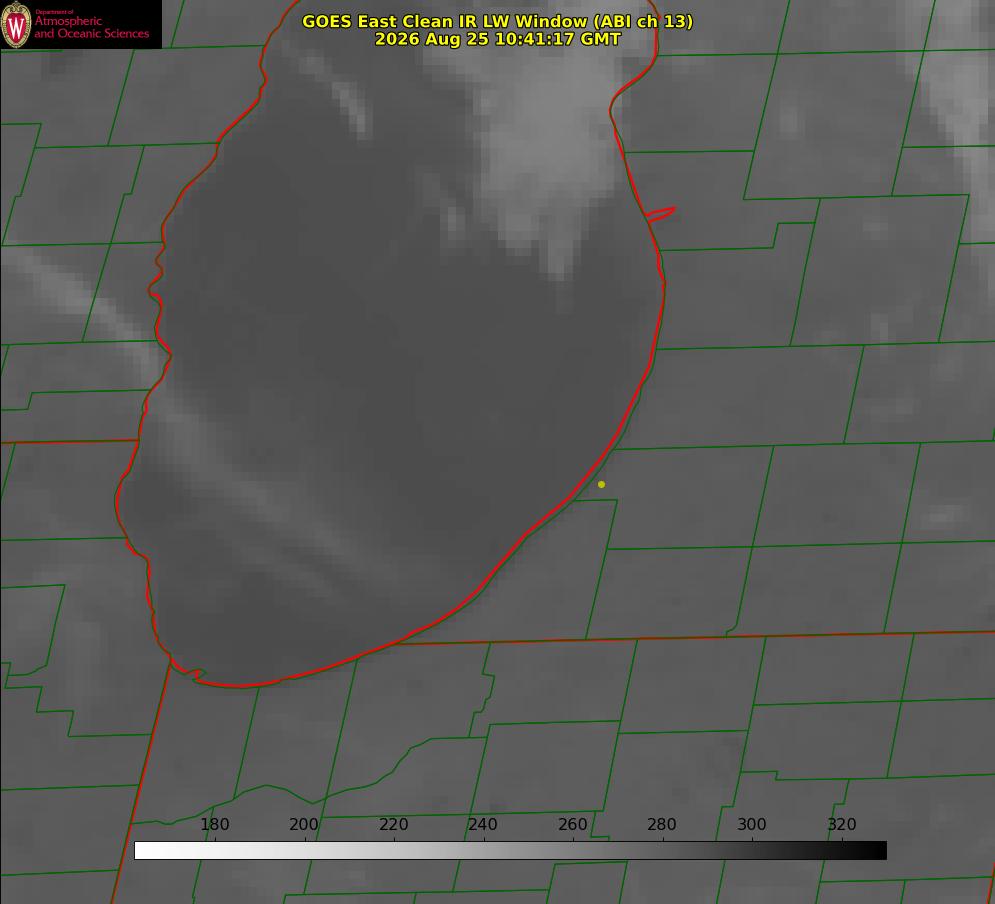995x904 pixels.
Task: Click the red harbor notch on the southwestern shore
Action: click(x=189, y=672)
